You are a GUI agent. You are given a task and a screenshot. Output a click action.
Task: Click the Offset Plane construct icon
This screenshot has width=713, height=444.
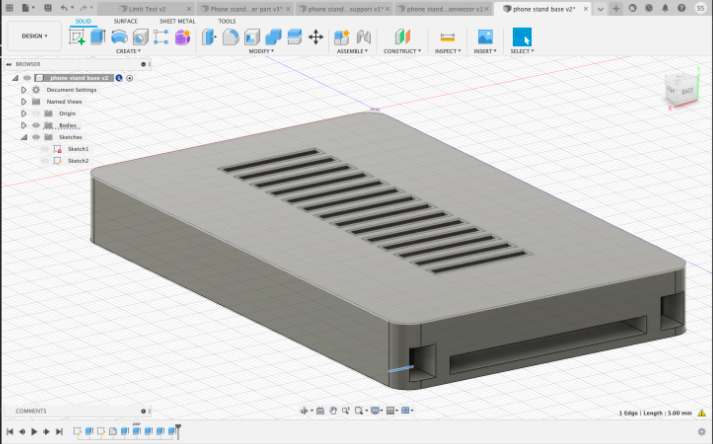(402, 37)
